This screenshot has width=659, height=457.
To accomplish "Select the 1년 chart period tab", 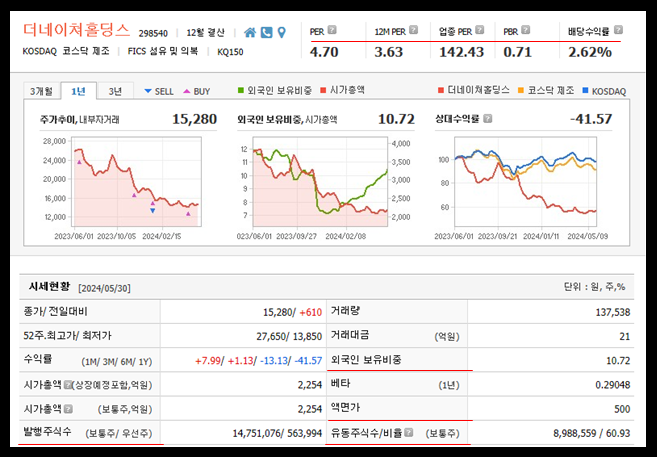I will pyautogui.click(x=79, y=91).
